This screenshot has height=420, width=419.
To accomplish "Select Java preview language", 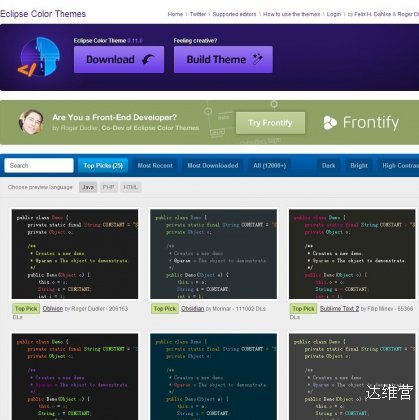I will click(x=88, y=187).
